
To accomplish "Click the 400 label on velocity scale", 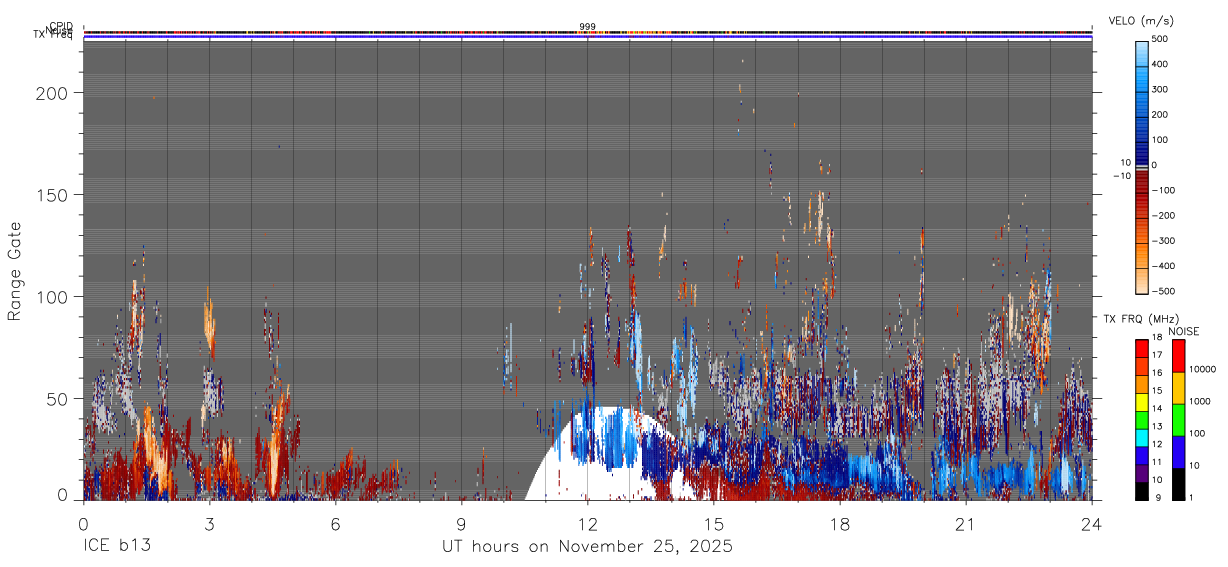I will 1160,65.
